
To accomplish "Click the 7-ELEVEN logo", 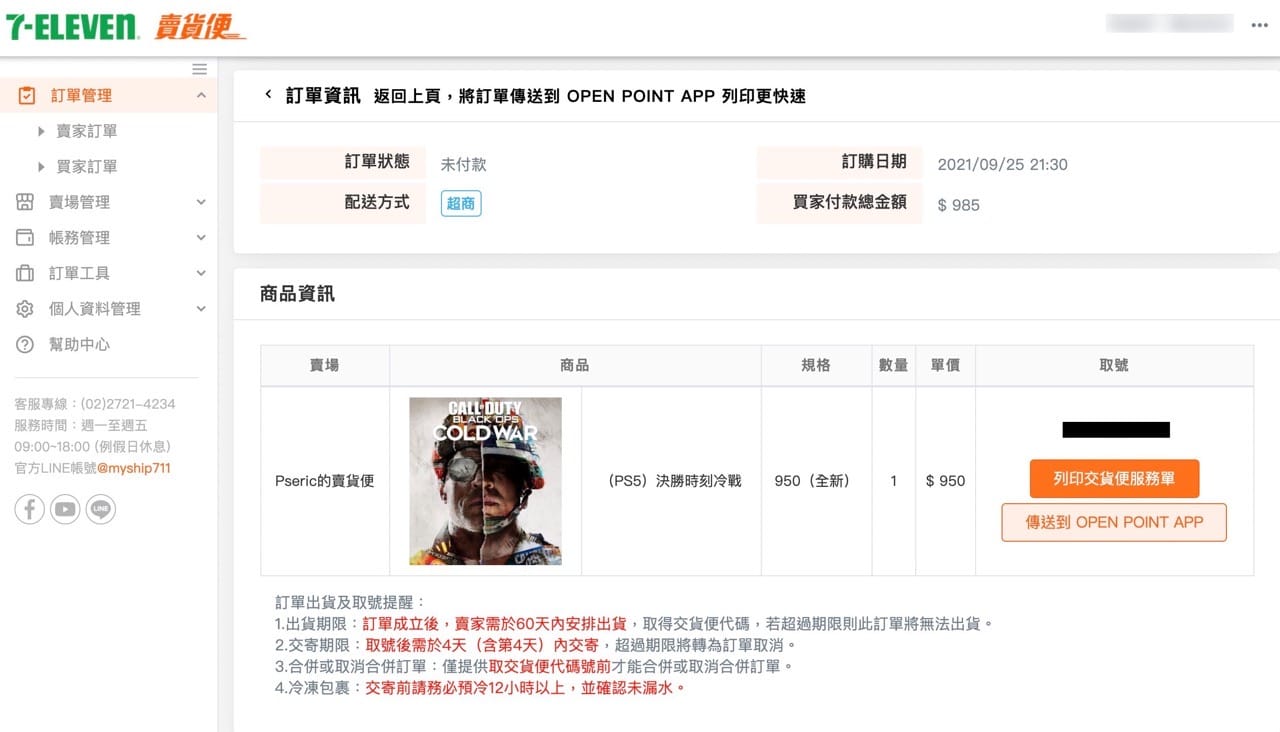I will [x=72, y=27].
